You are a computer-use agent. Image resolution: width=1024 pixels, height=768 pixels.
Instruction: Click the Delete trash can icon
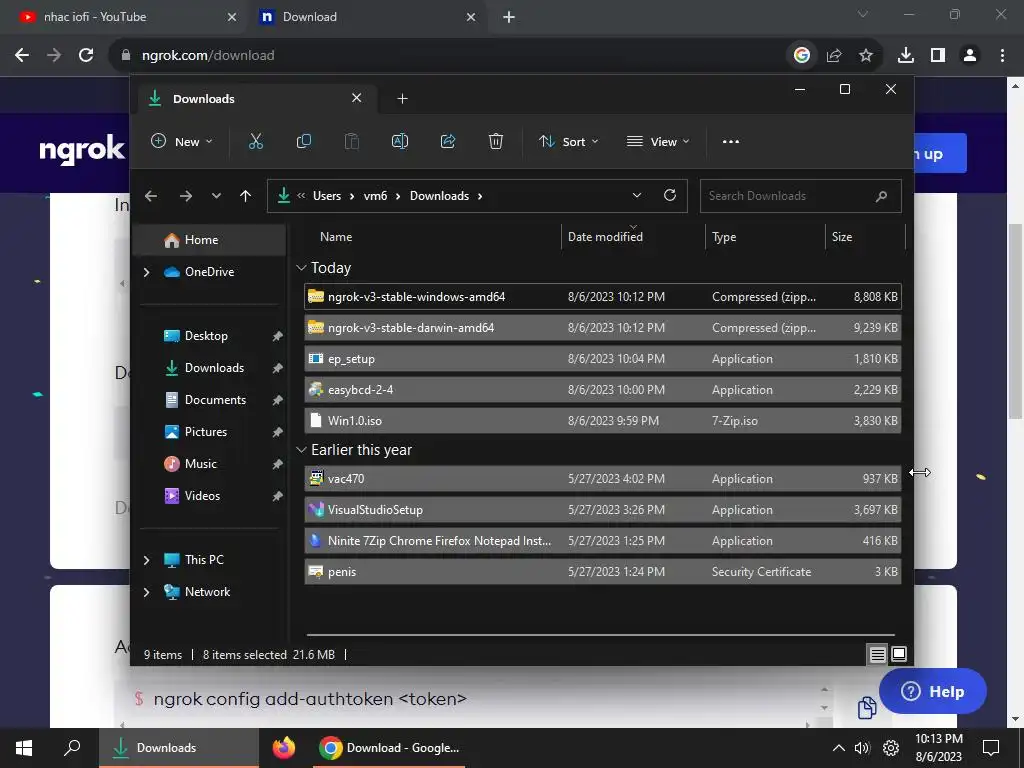(x=496, y=142)
